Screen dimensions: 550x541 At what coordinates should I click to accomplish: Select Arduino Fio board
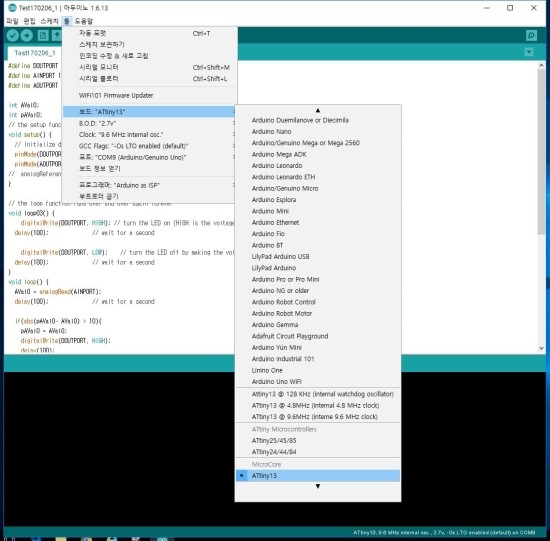click(318, 234)
